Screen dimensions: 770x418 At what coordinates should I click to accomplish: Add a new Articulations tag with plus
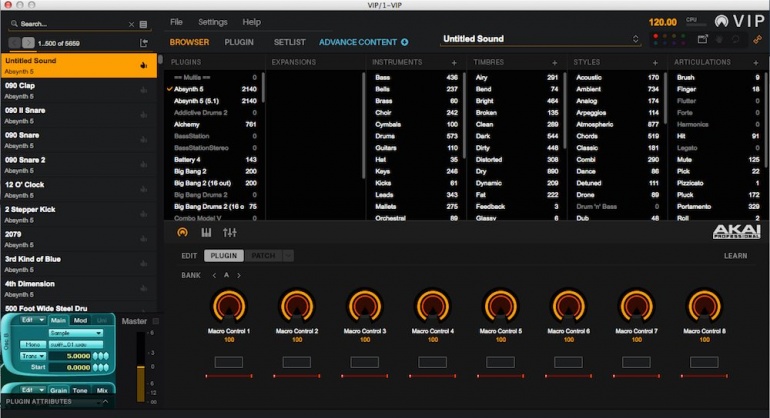756,62
